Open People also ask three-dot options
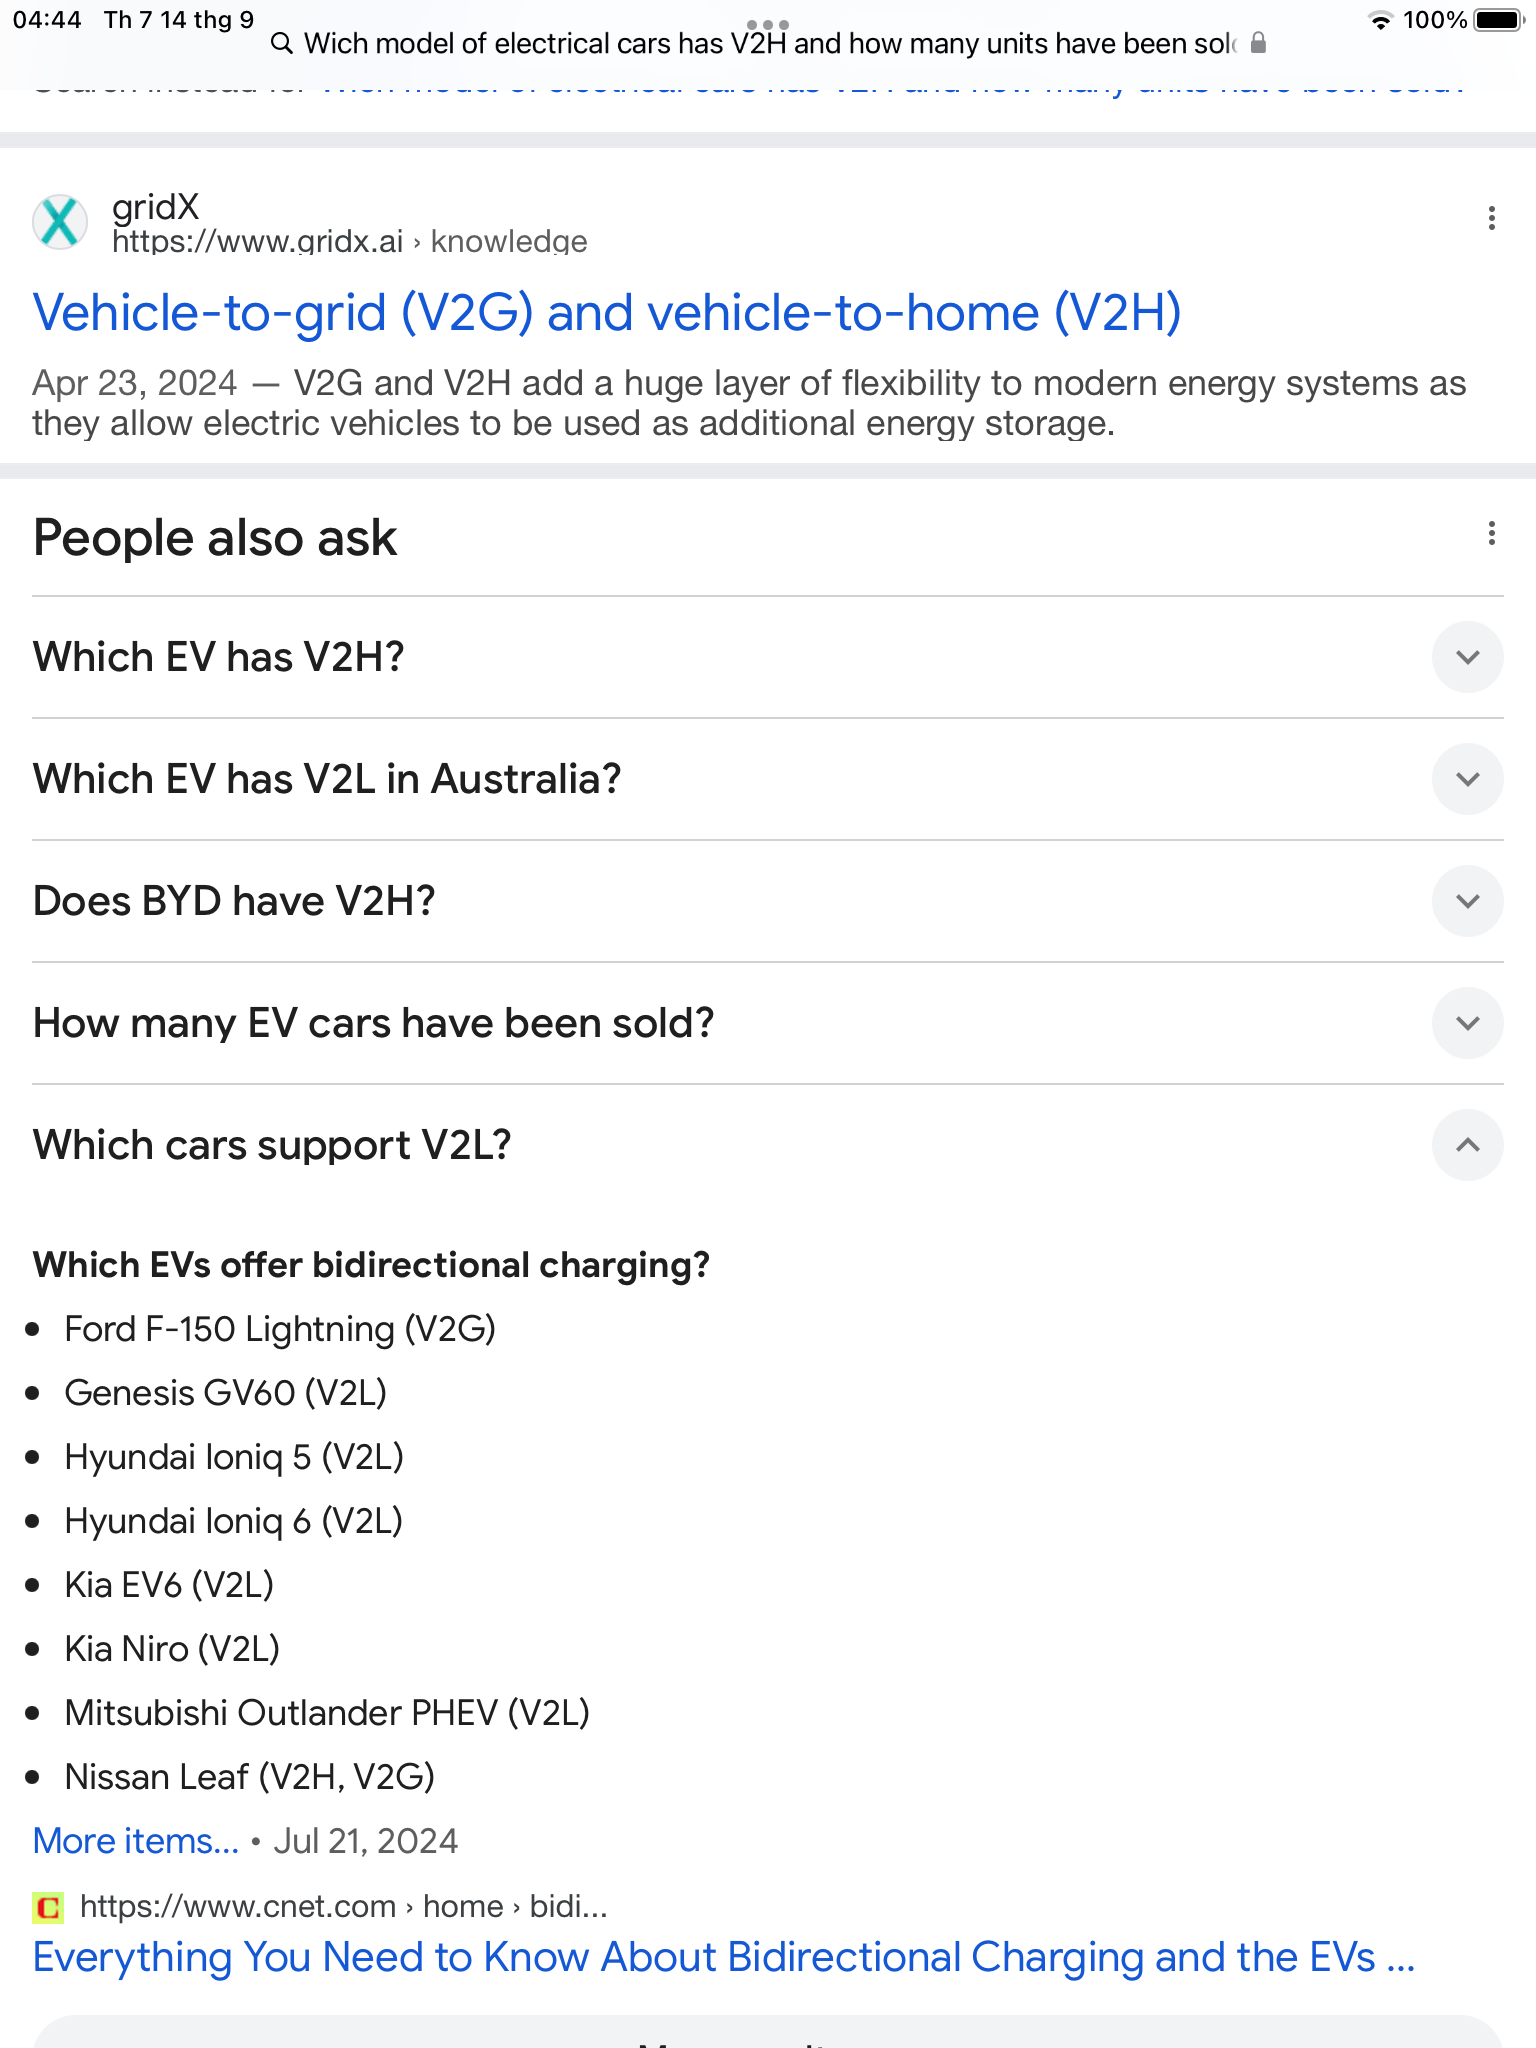The width and height of the screenshot is (1536, 2048). click(1491, 533)
